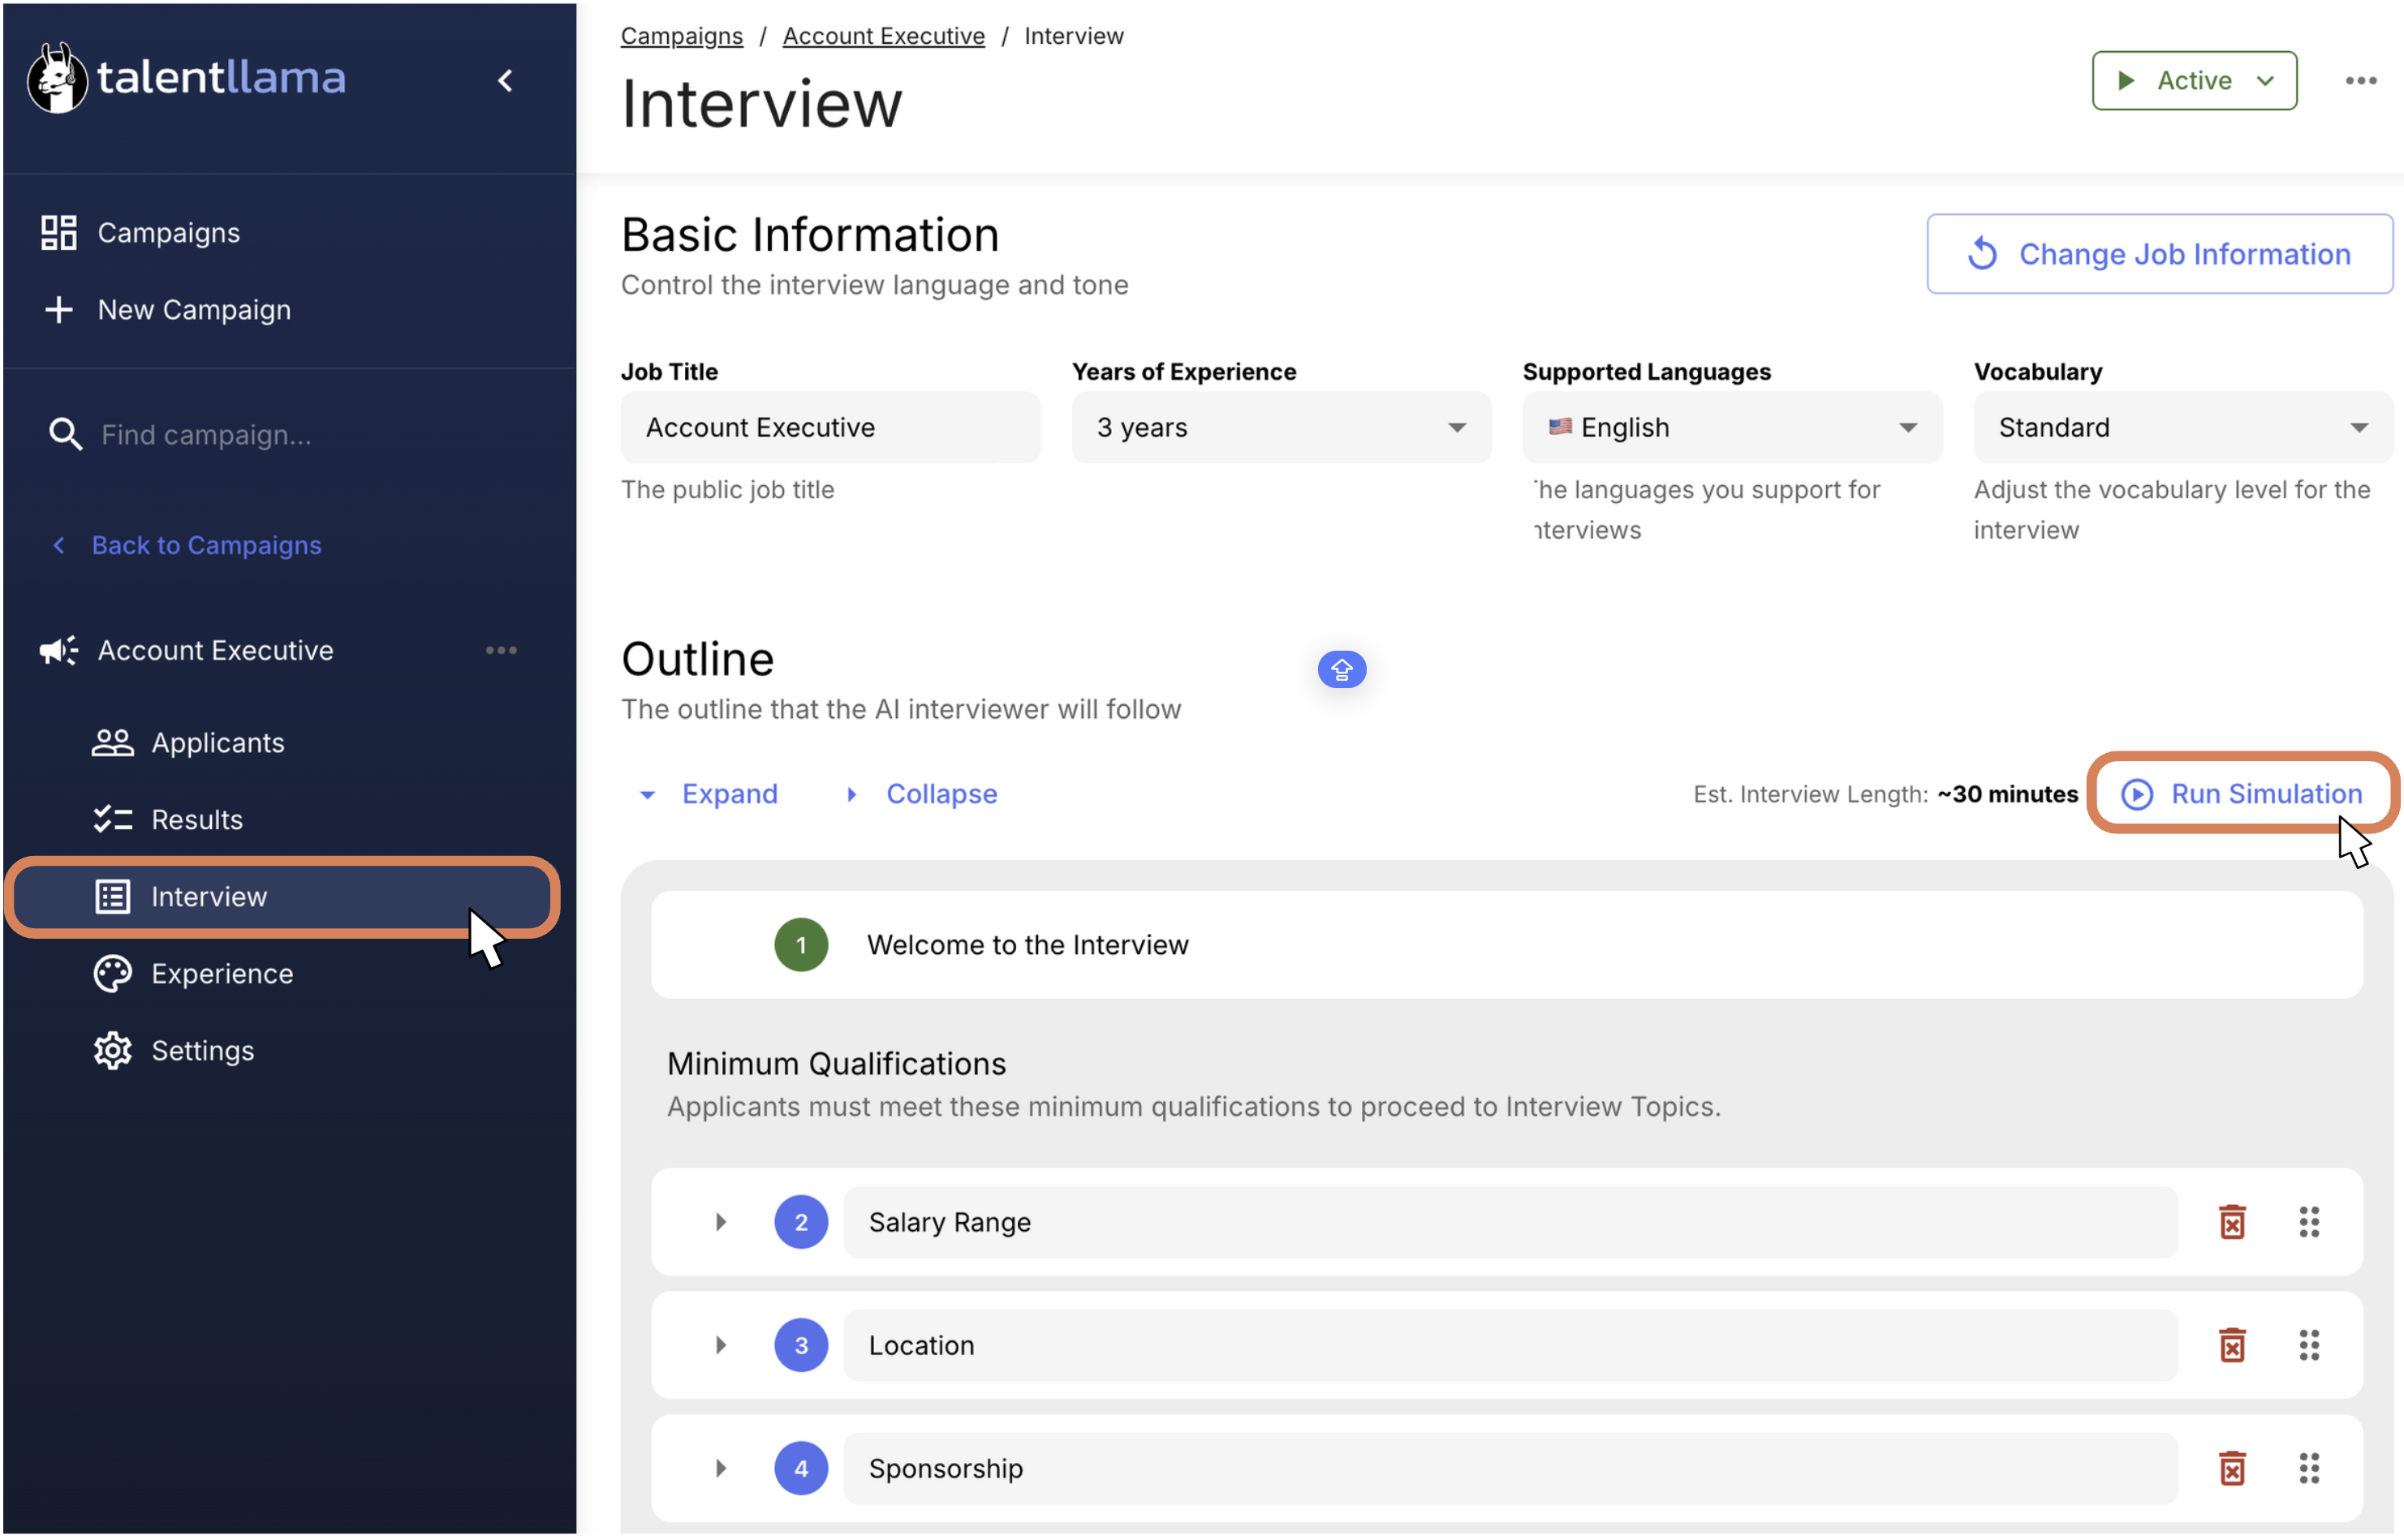Viewport: 2404px width, 1540px height.
Task: Click Change Job Information button
Action: click(x=2159, y=254)
